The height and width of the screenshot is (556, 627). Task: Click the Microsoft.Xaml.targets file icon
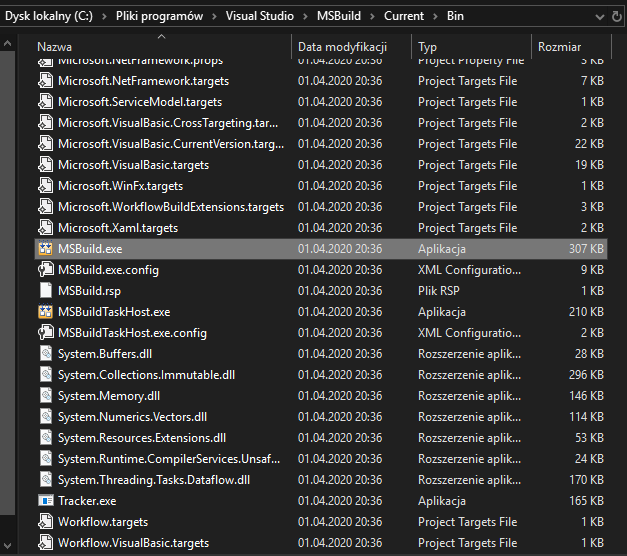pos(46,228)
